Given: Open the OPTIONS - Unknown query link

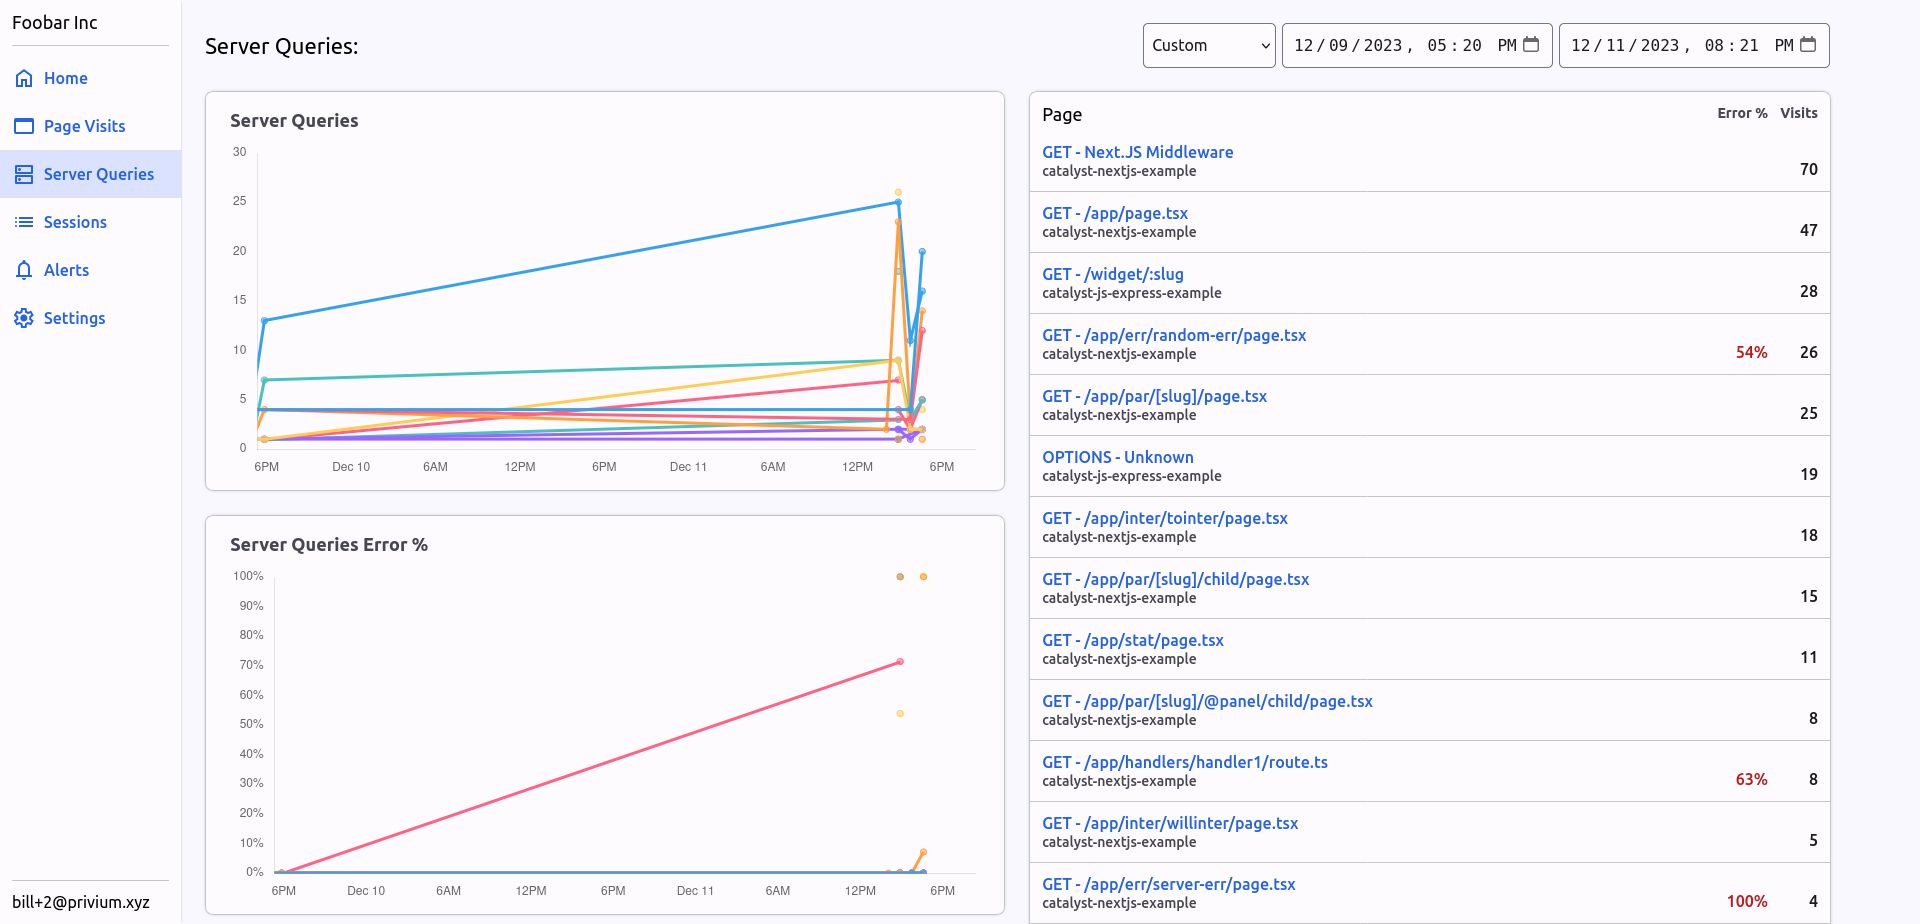Looking at the screenshot, I should click(x=1118, y=457).
